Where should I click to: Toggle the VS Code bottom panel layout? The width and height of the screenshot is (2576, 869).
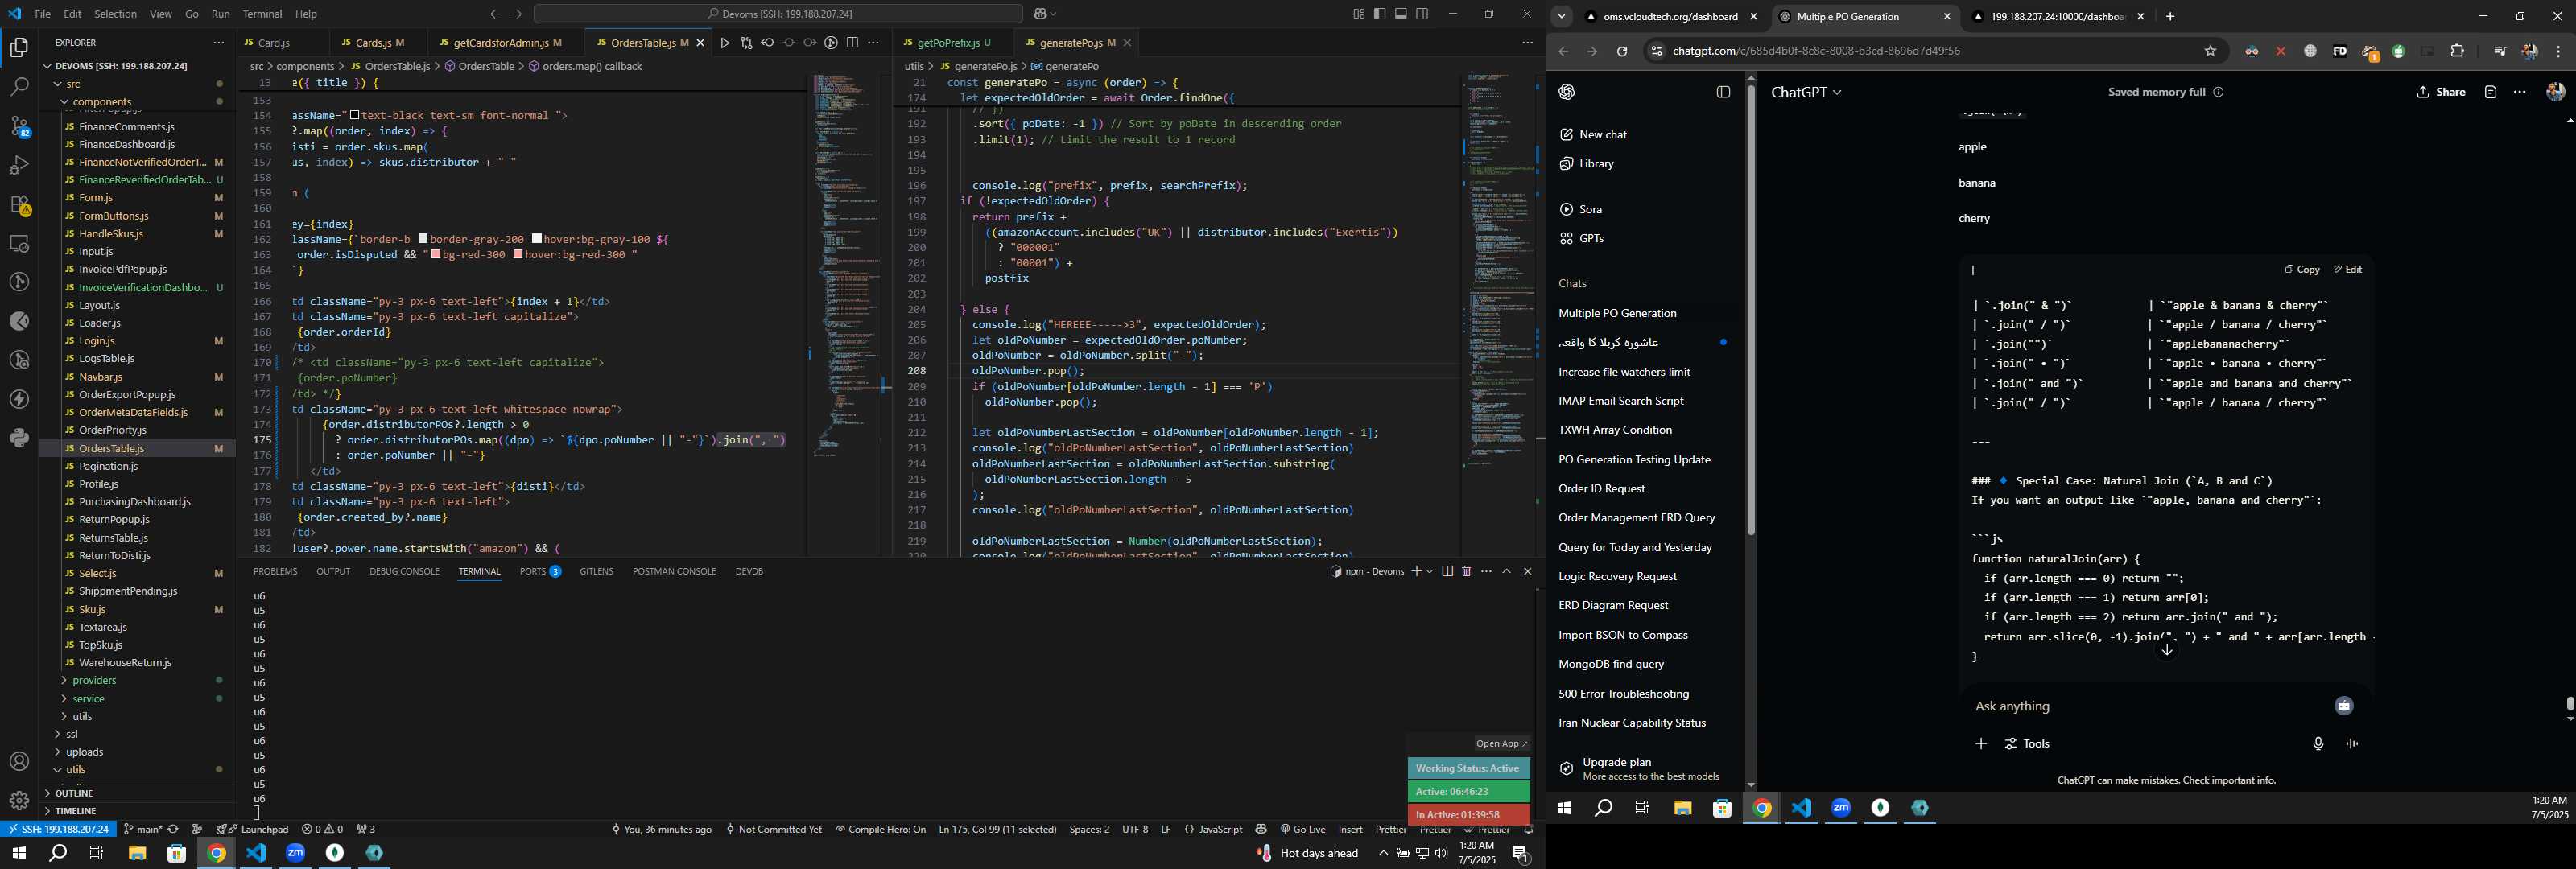(x=1401, y=14)
